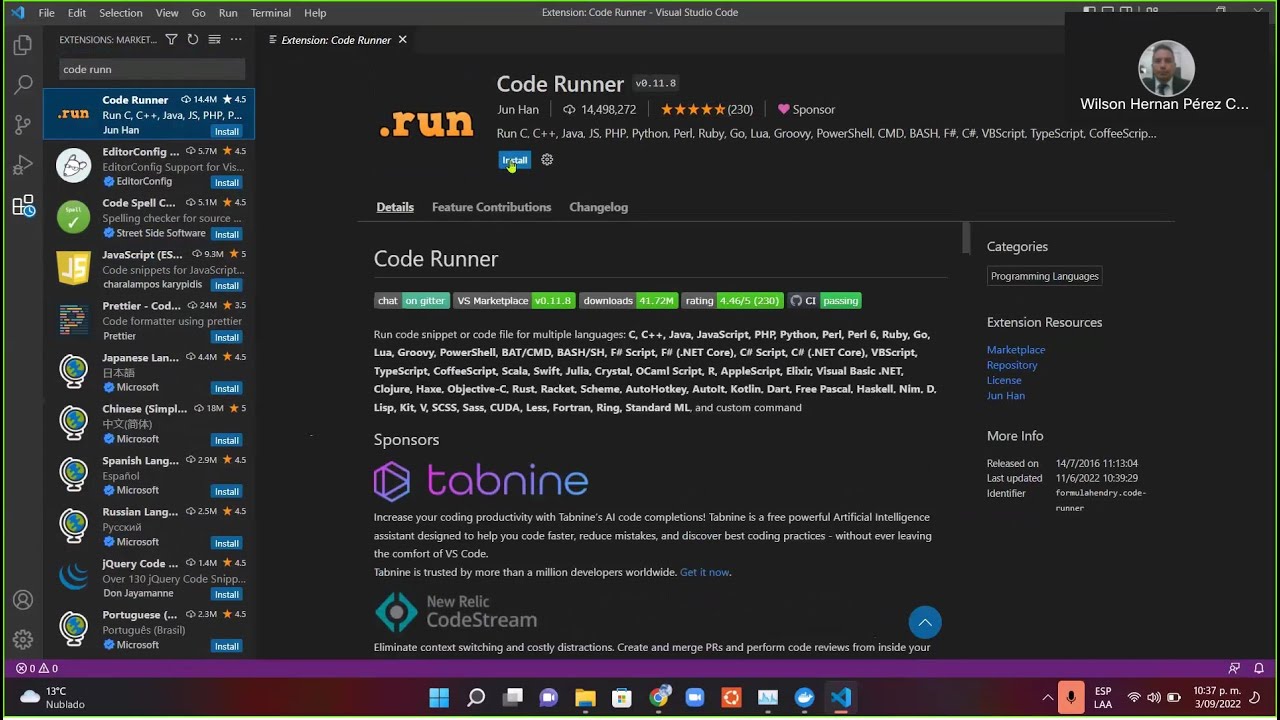The height and width of the screenshot is (720, 1280).
Task: Open notifications bell in status bar
Action: (x=1259, y=668)
